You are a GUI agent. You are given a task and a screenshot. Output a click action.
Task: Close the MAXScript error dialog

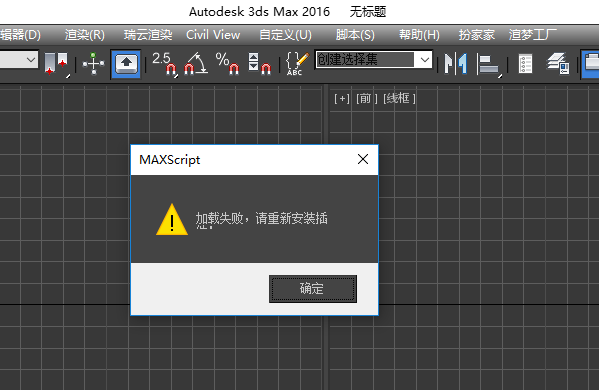coord(363,159)
